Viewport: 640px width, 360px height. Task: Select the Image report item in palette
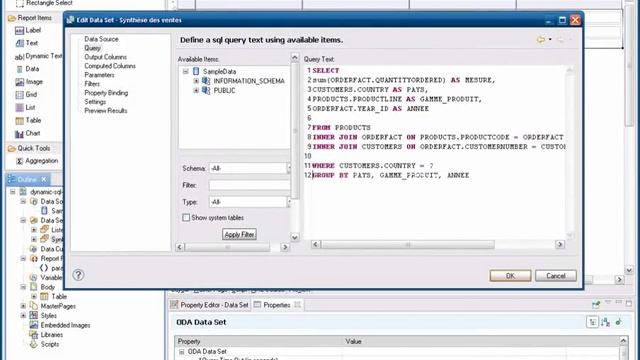[x=29, y=82]
